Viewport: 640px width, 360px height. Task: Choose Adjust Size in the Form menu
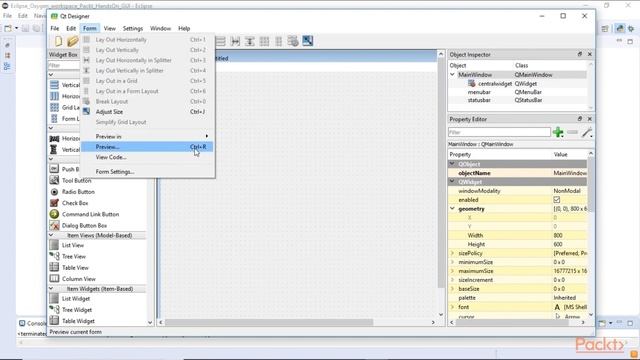coord(147,112)
